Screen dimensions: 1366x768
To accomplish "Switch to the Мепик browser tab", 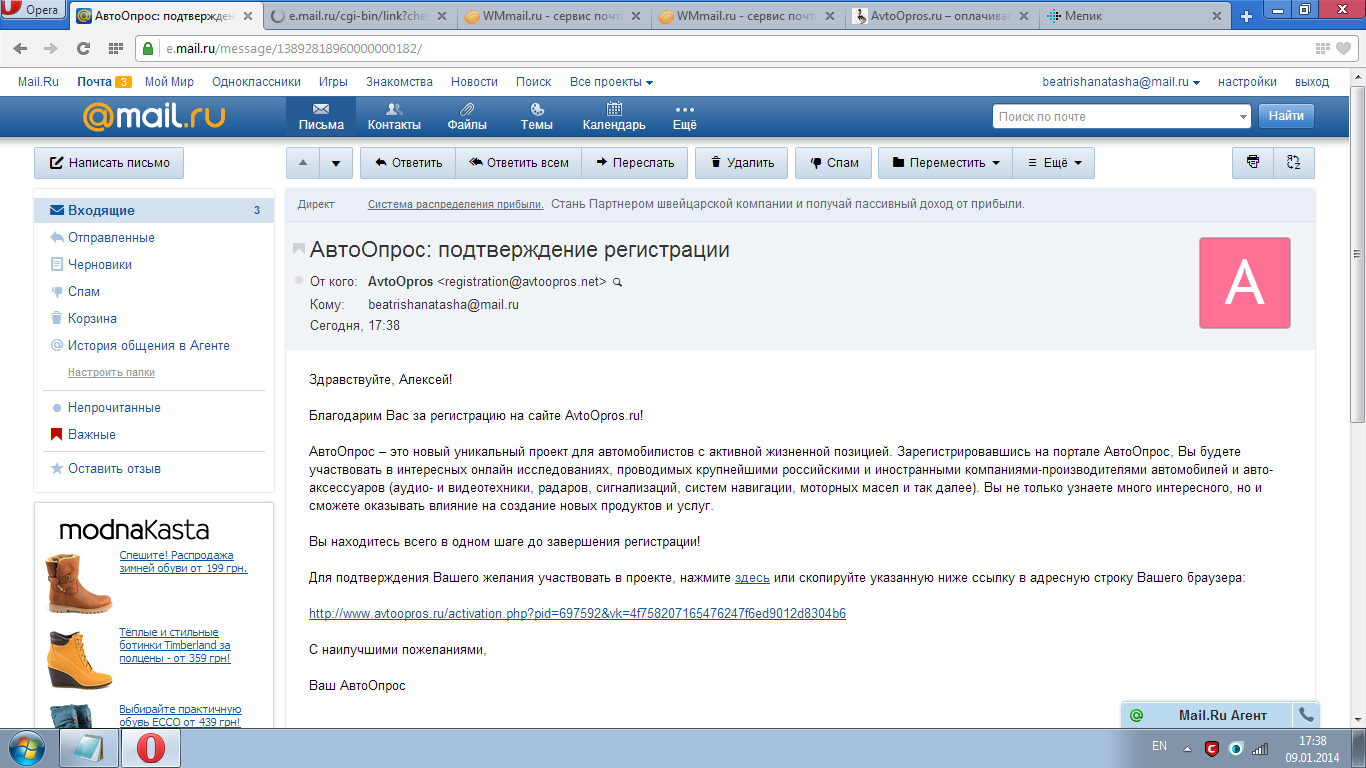I will [x=1133, y=17].
